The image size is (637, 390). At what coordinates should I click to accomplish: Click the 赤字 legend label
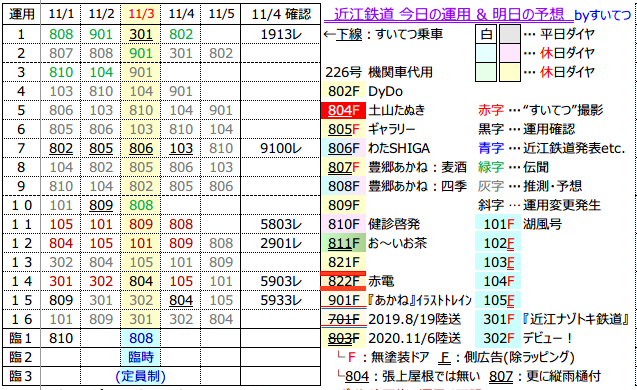point(491,110)
